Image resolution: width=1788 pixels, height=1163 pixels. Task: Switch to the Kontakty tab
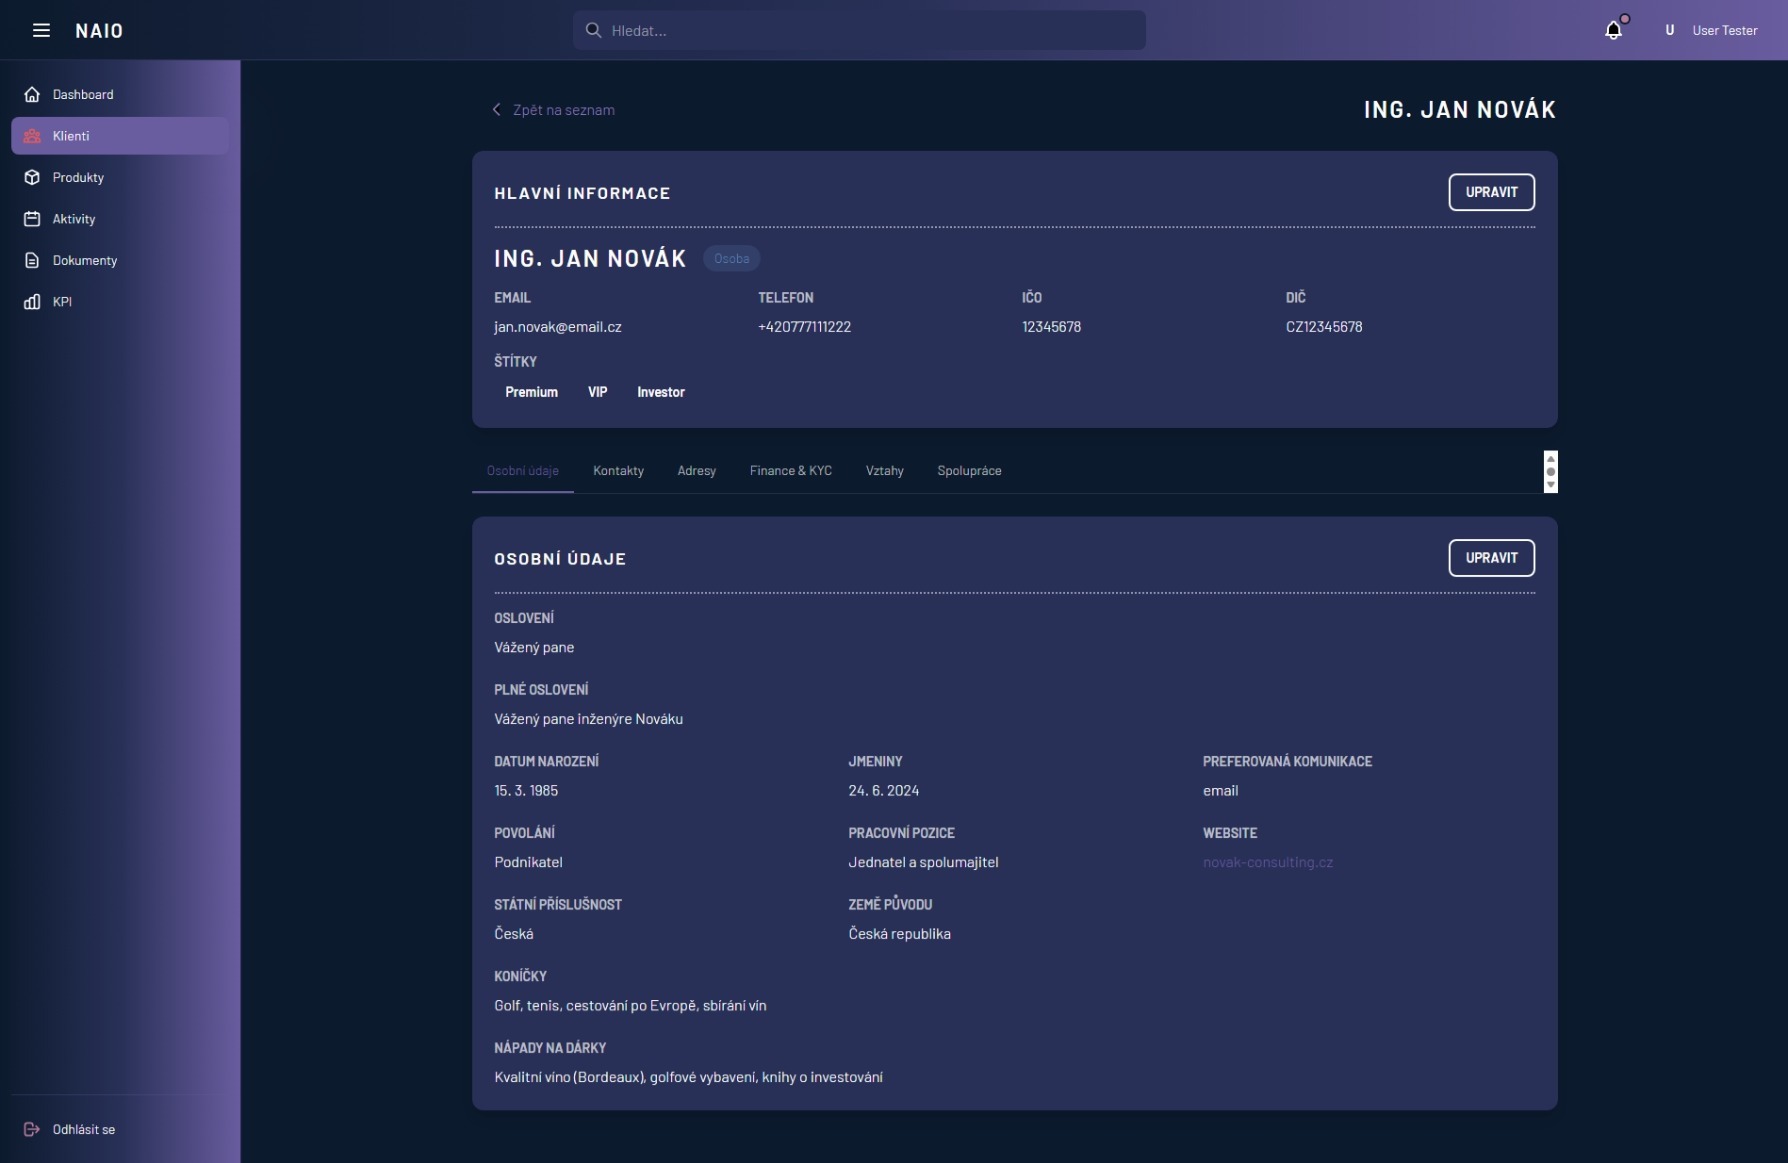pyautogui.click(x=617, y=471)
